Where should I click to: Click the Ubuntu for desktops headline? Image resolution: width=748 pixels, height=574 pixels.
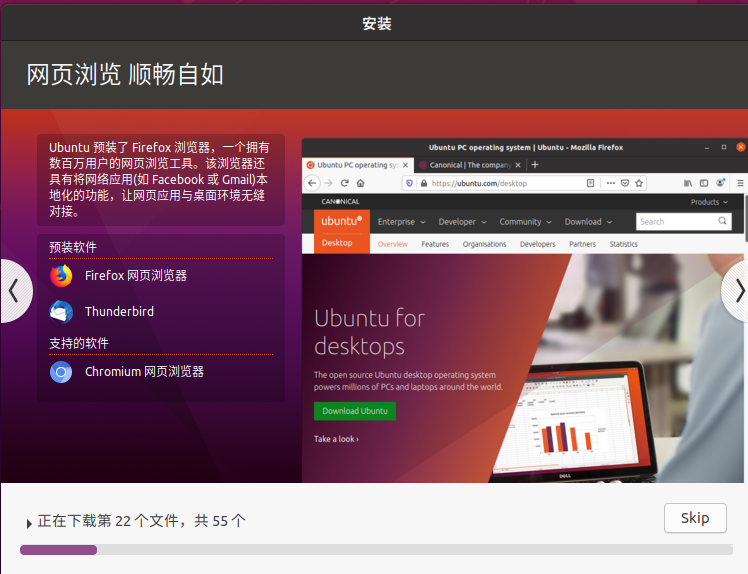(x=370, y=332)
